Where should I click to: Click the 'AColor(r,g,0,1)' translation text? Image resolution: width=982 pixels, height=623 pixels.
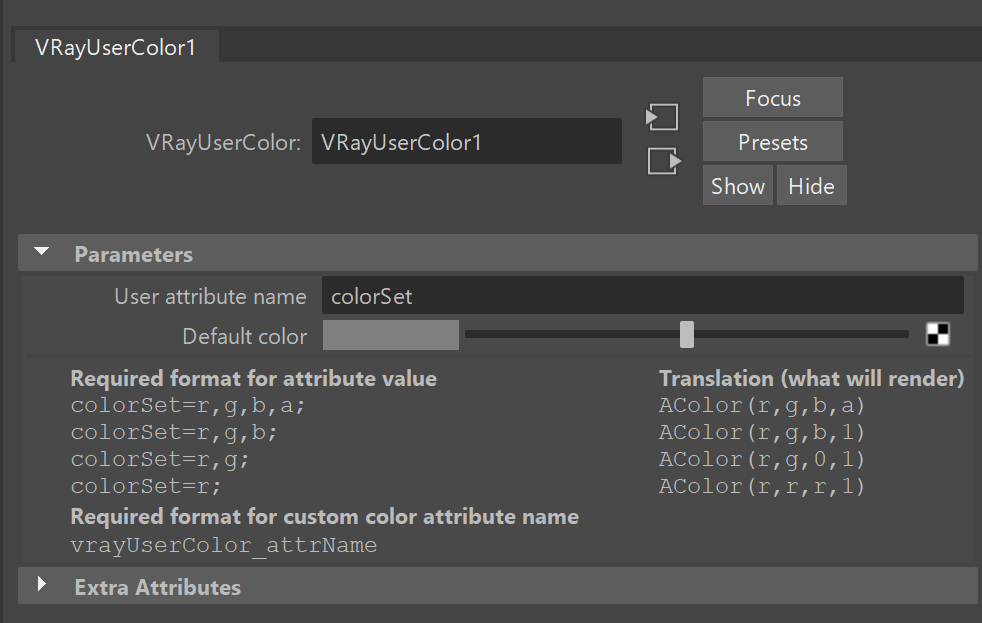point(762,460)
